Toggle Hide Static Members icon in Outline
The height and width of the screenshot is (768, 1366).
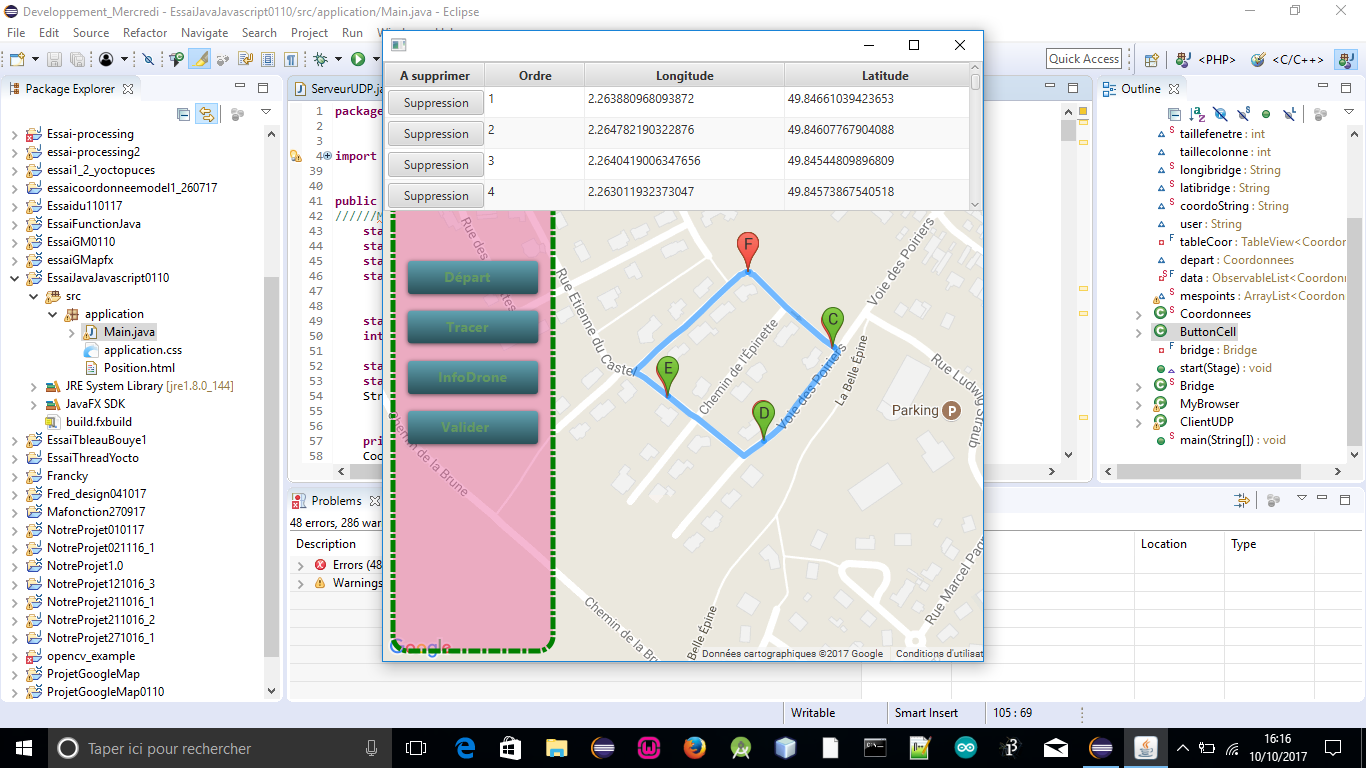(1243, 114)
